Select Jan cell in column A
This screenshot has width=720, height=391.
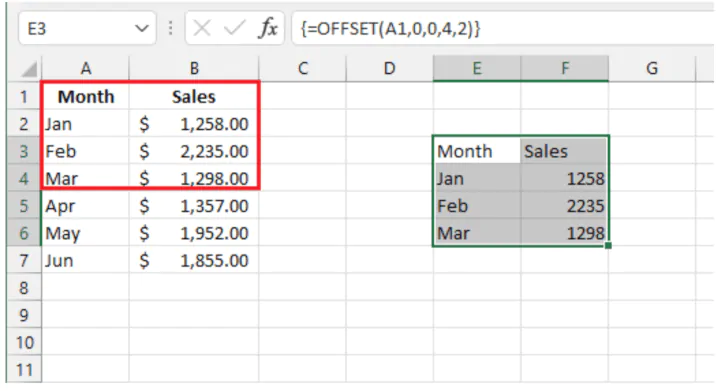point(85,123)
